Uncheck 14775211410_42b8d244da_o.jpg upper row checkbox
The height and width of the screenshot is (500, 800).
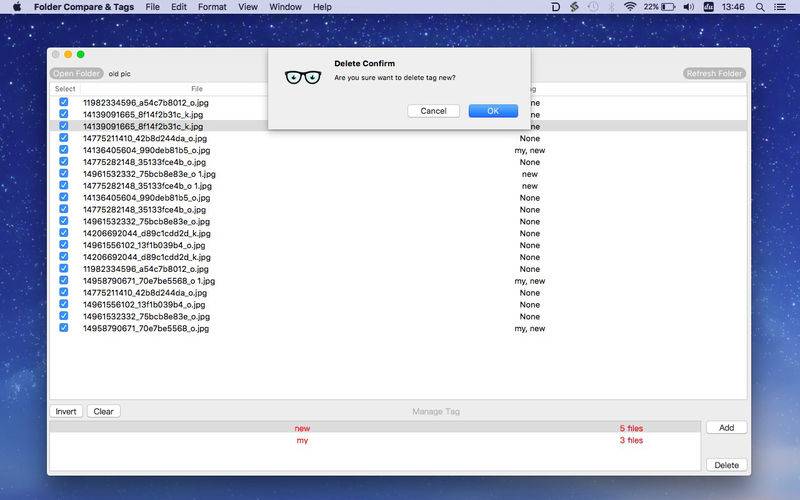pyautogui.click(x=64, y=138)
